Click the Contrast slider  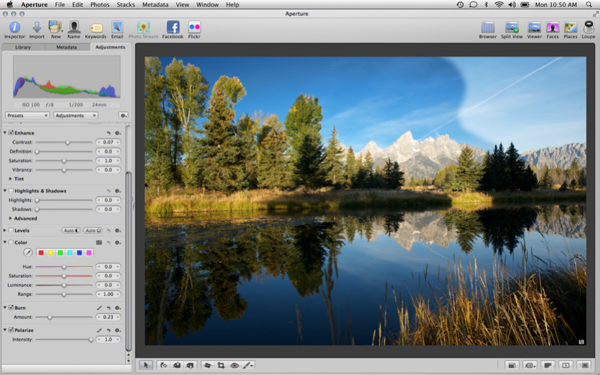[x=64, y=142]
